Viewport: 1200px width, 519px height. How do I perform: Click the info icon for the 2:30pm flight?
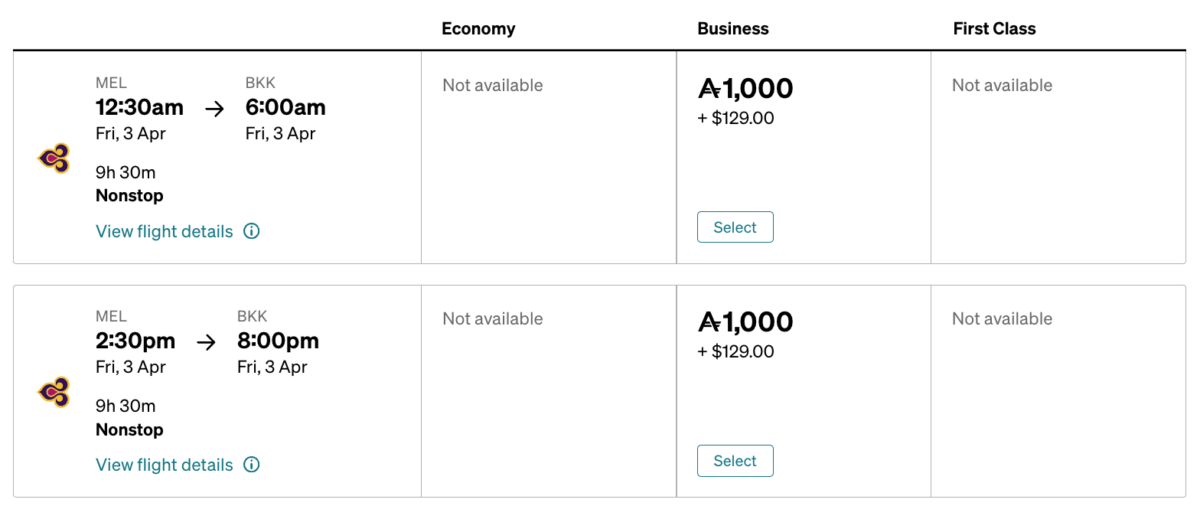pyautogui.click(x=252, y=465)
